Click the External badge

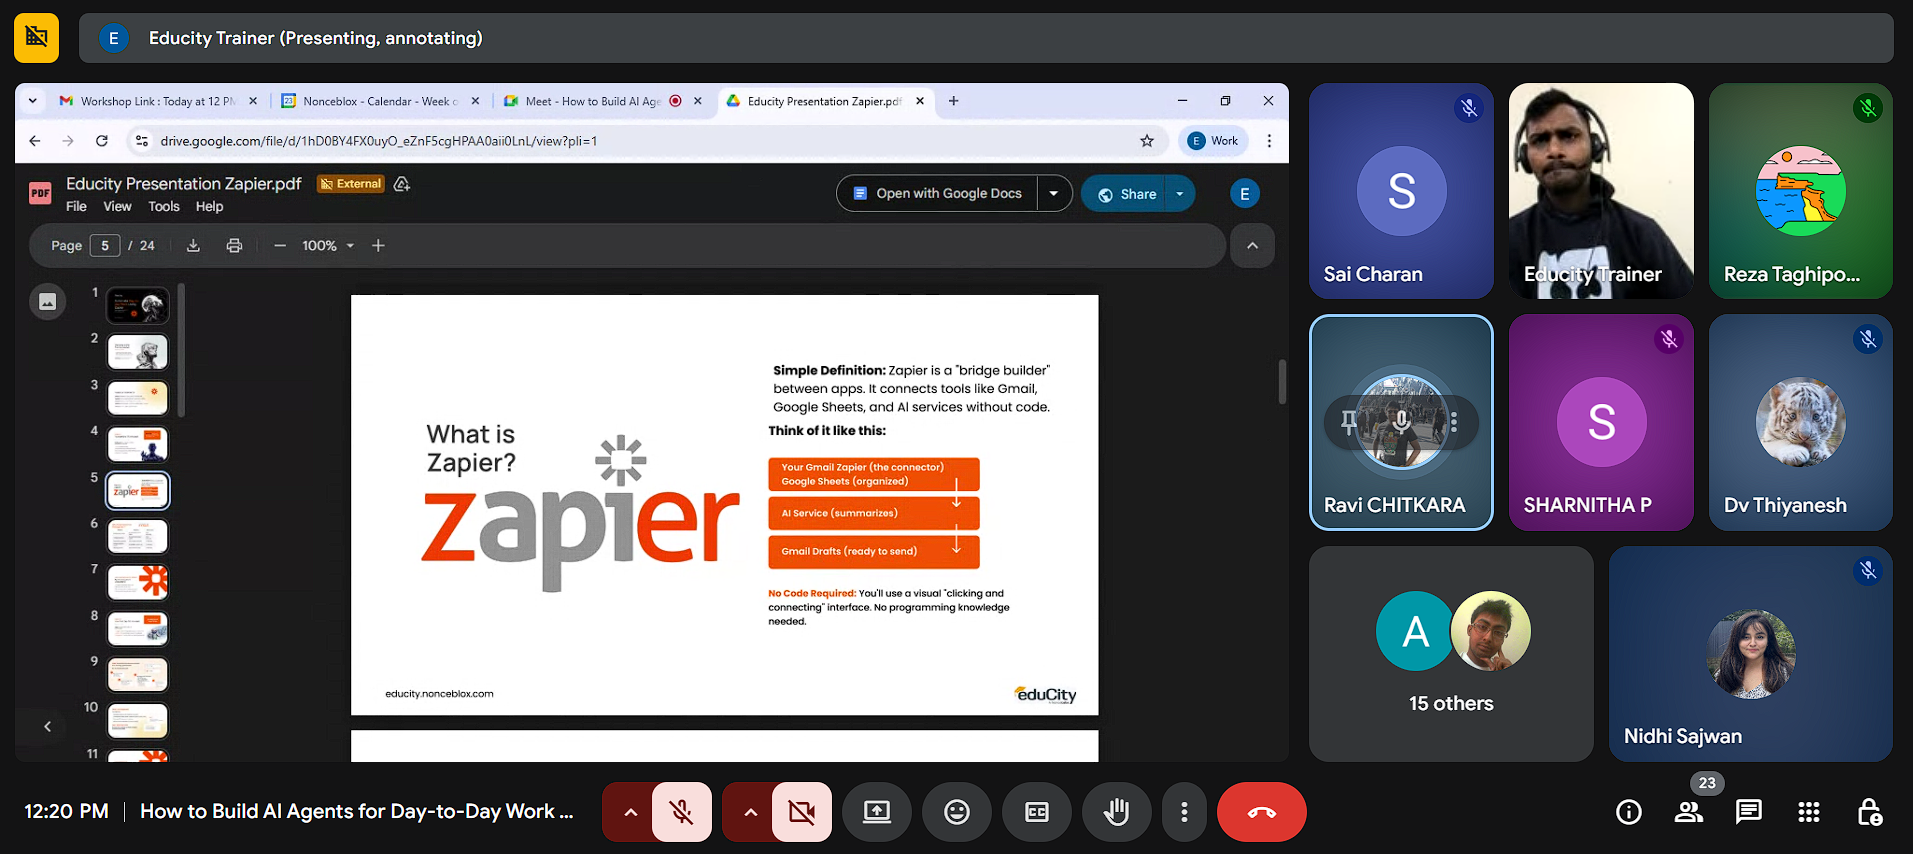tap(351, 184)
